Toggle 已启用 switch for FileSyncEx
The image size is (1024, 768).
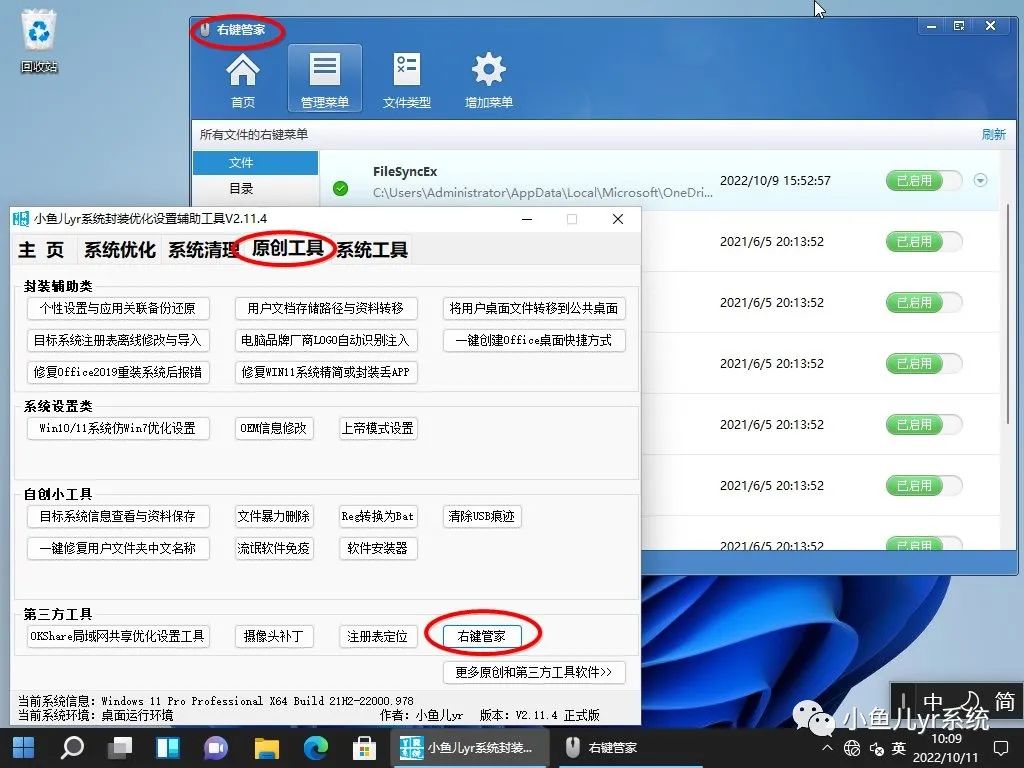point(923,180)
